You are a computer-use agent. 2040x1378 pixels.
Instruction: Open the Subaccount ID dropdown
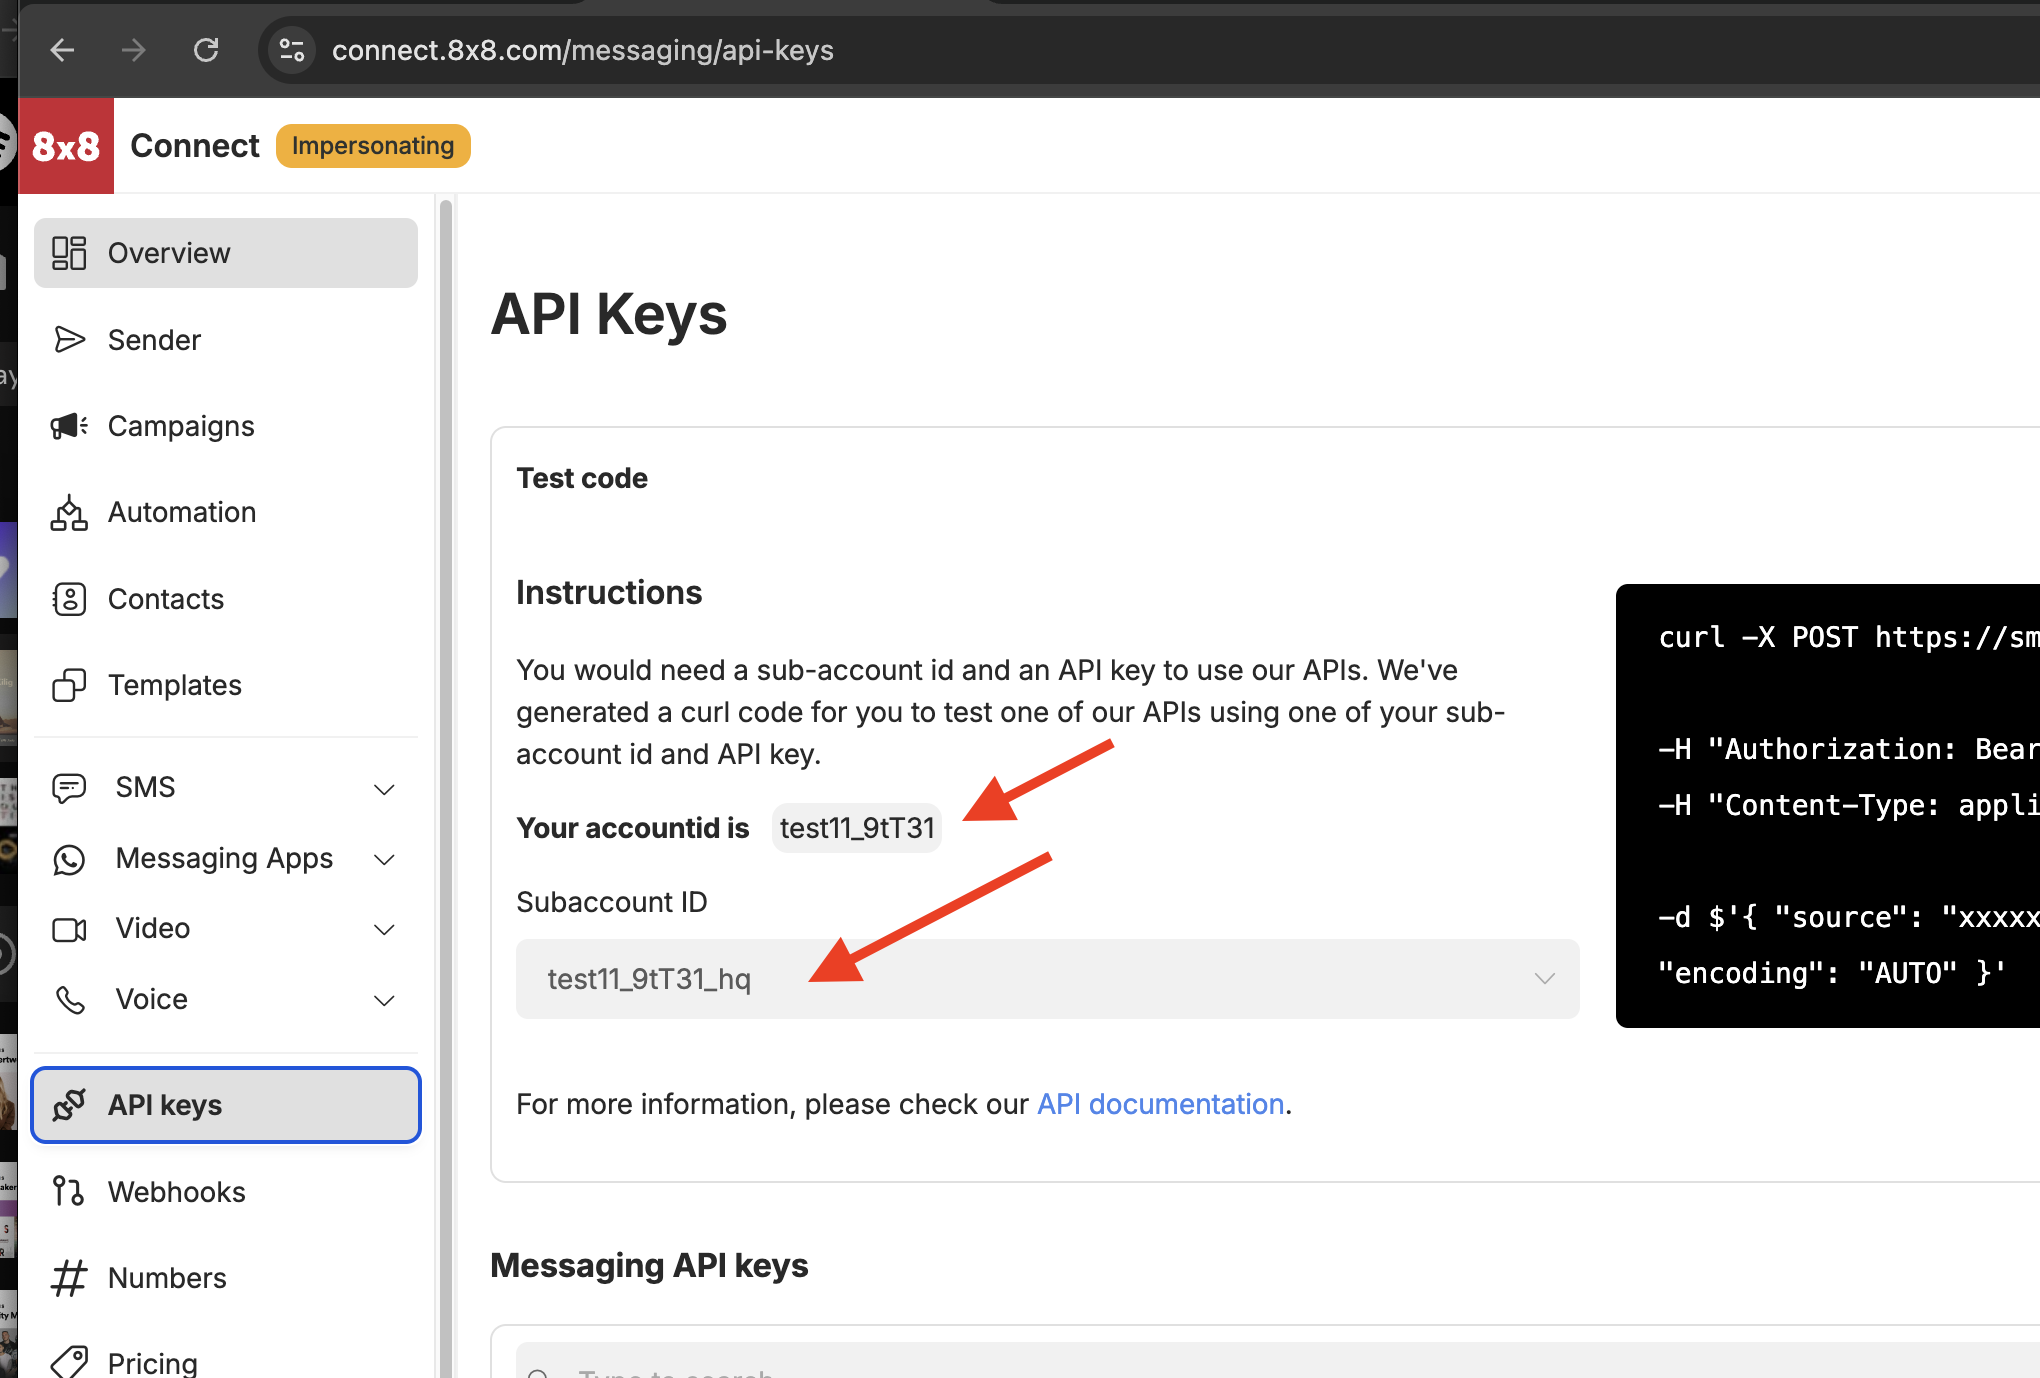(x=1047, y=979)
